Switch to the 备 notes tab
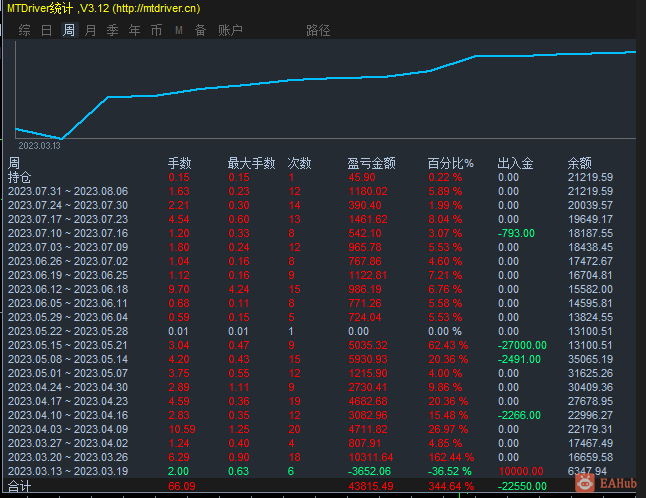This screenshot has width=646, height=498. [200, 30]
